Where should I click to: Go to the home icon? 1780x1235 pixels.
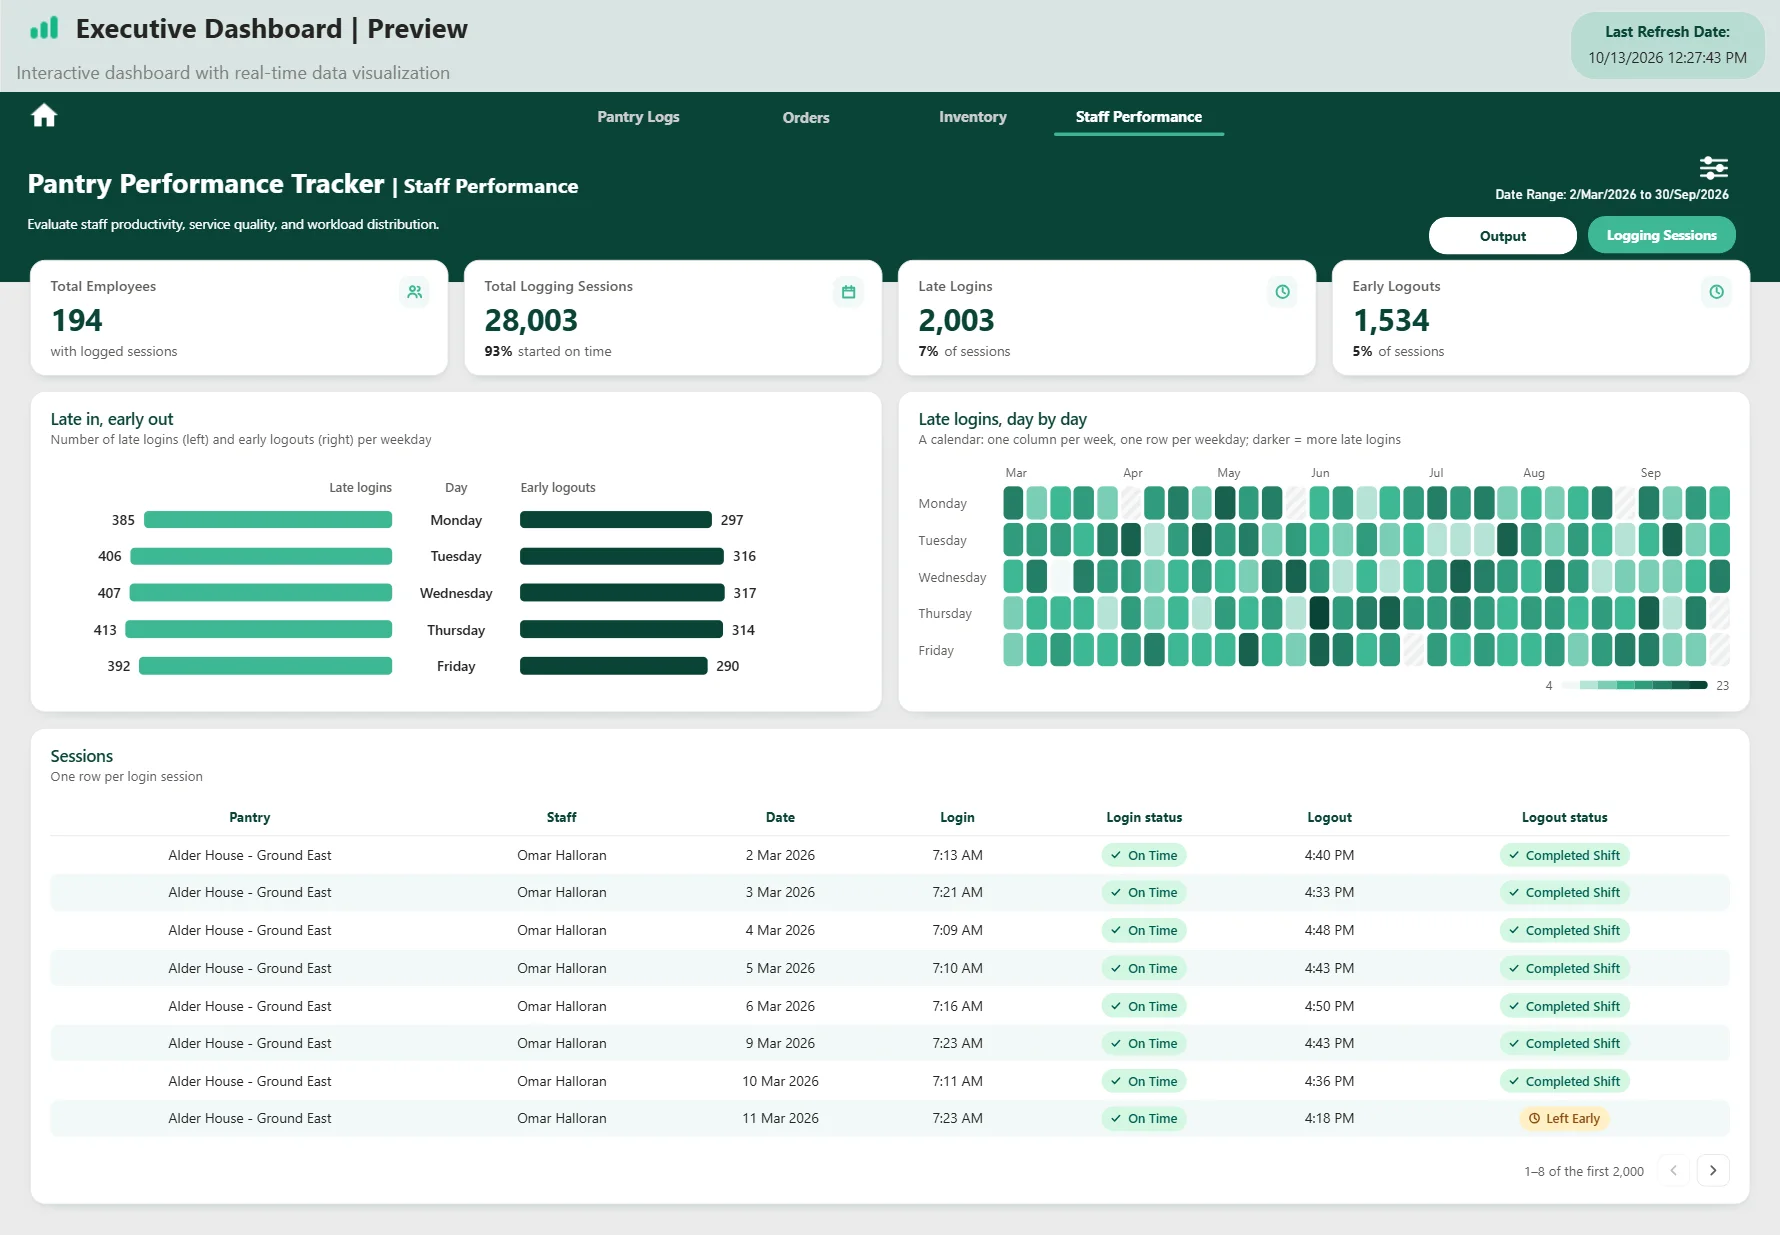pos(44,116)
